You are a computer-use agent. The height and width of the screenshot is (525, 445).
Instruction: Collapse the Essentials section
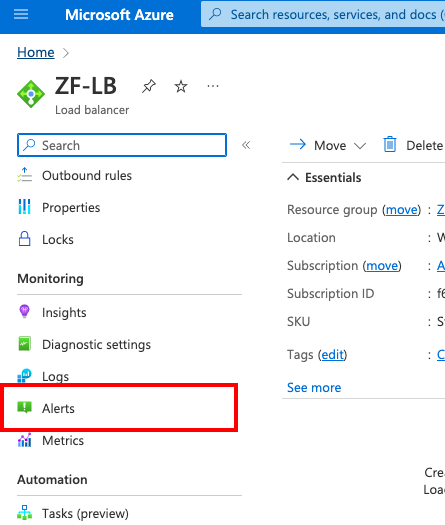point(293,177)
